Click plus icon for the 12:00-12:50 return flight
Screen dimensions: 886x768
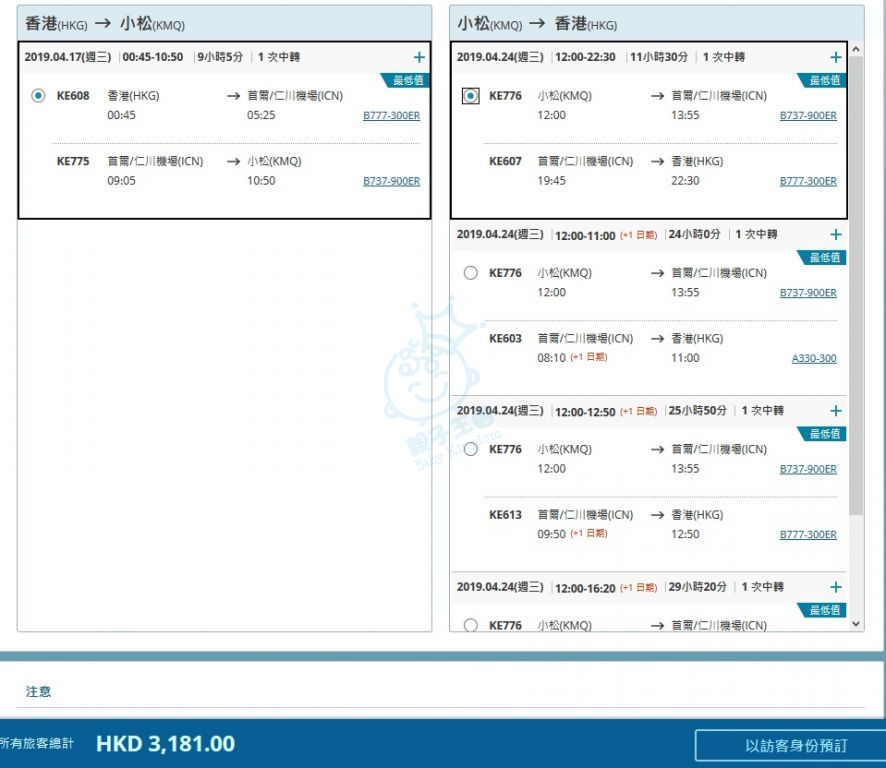835,411
